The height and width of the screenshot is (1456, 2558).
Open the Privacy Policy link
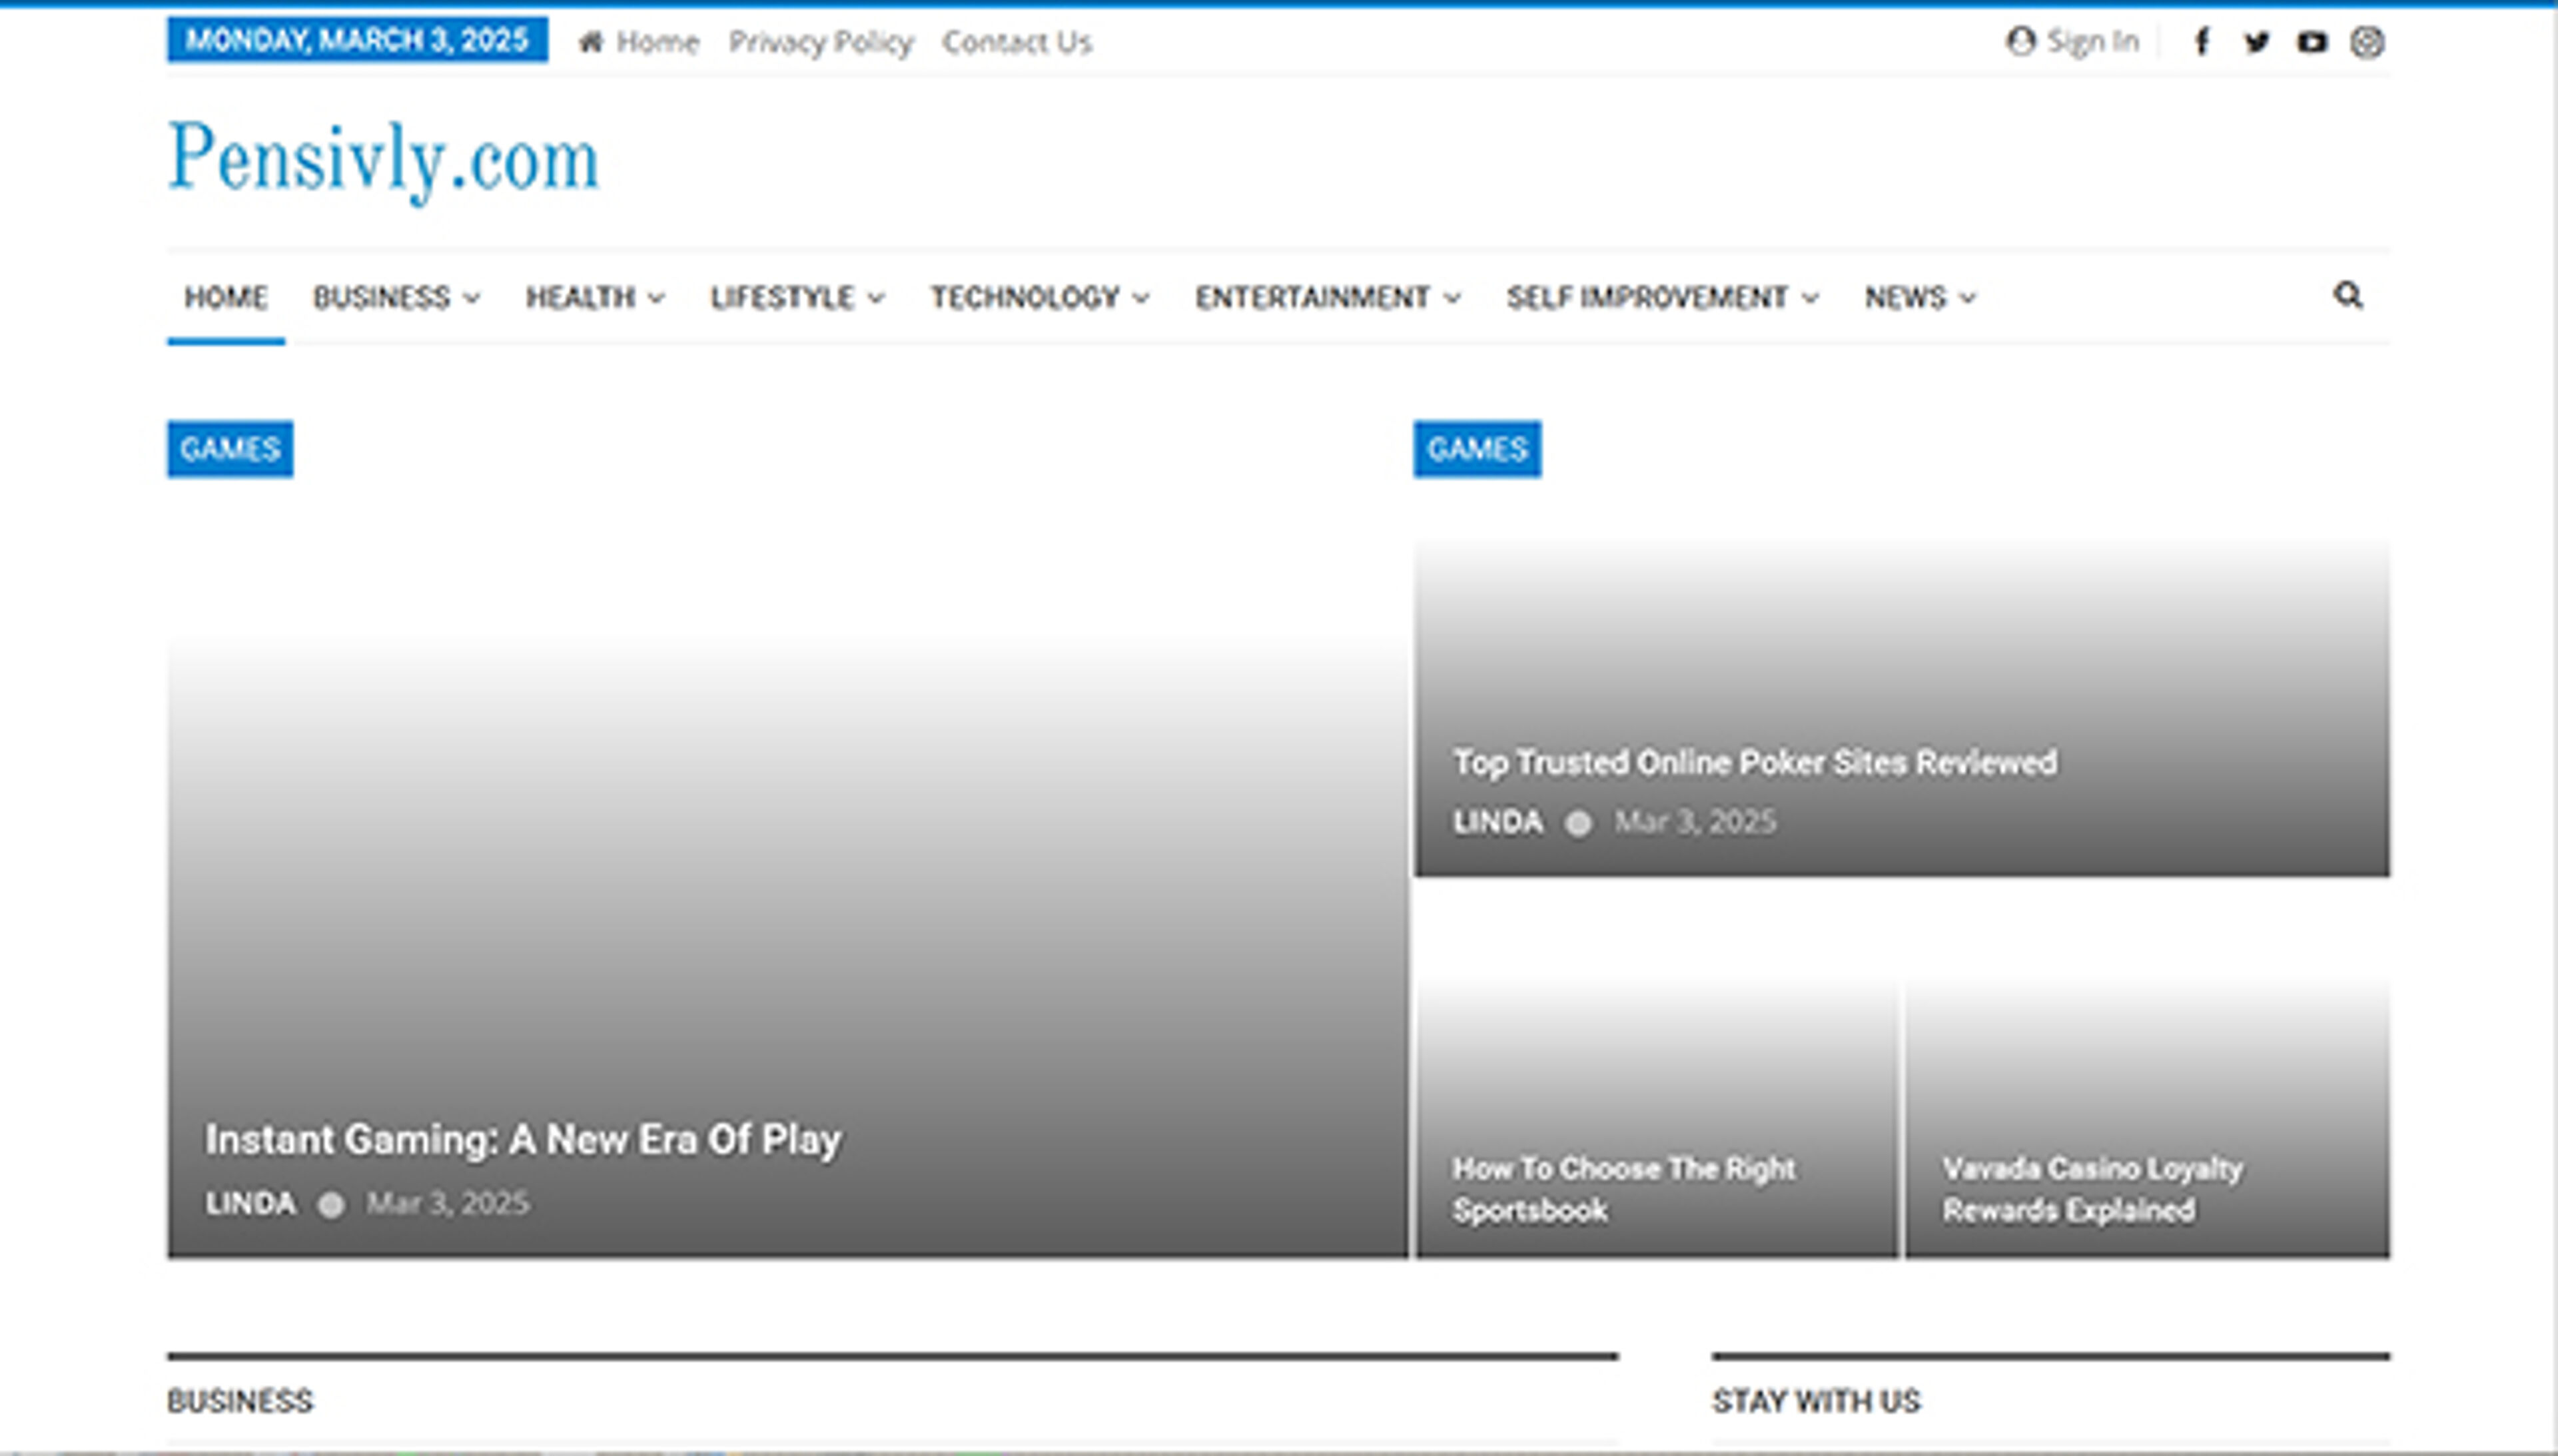820,42
